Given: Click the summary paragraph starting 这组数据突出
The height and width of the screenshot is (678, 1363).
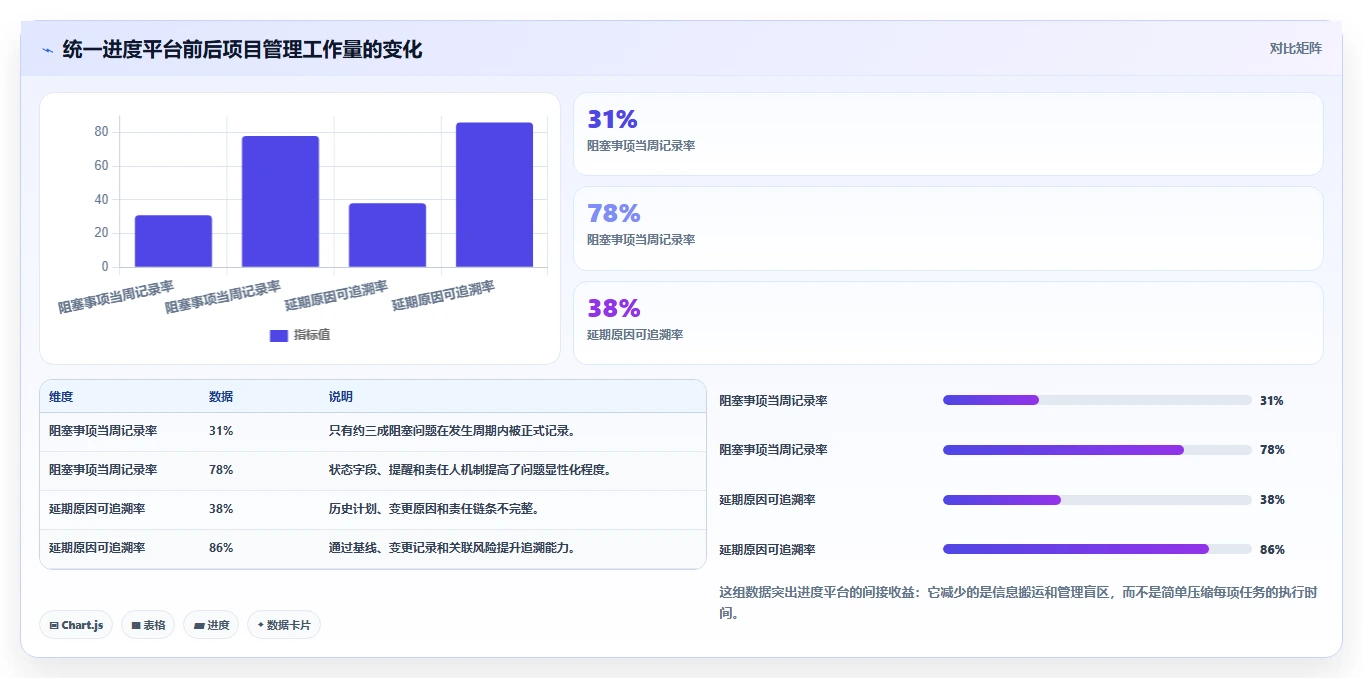Looking at the screenshot, I should tap(1018, 603).
